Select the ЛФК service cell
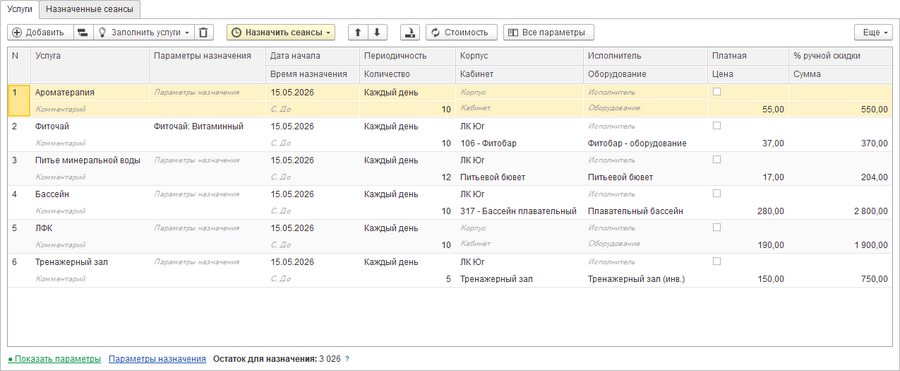Screen dimensions: 900x371 click(90, 227)
